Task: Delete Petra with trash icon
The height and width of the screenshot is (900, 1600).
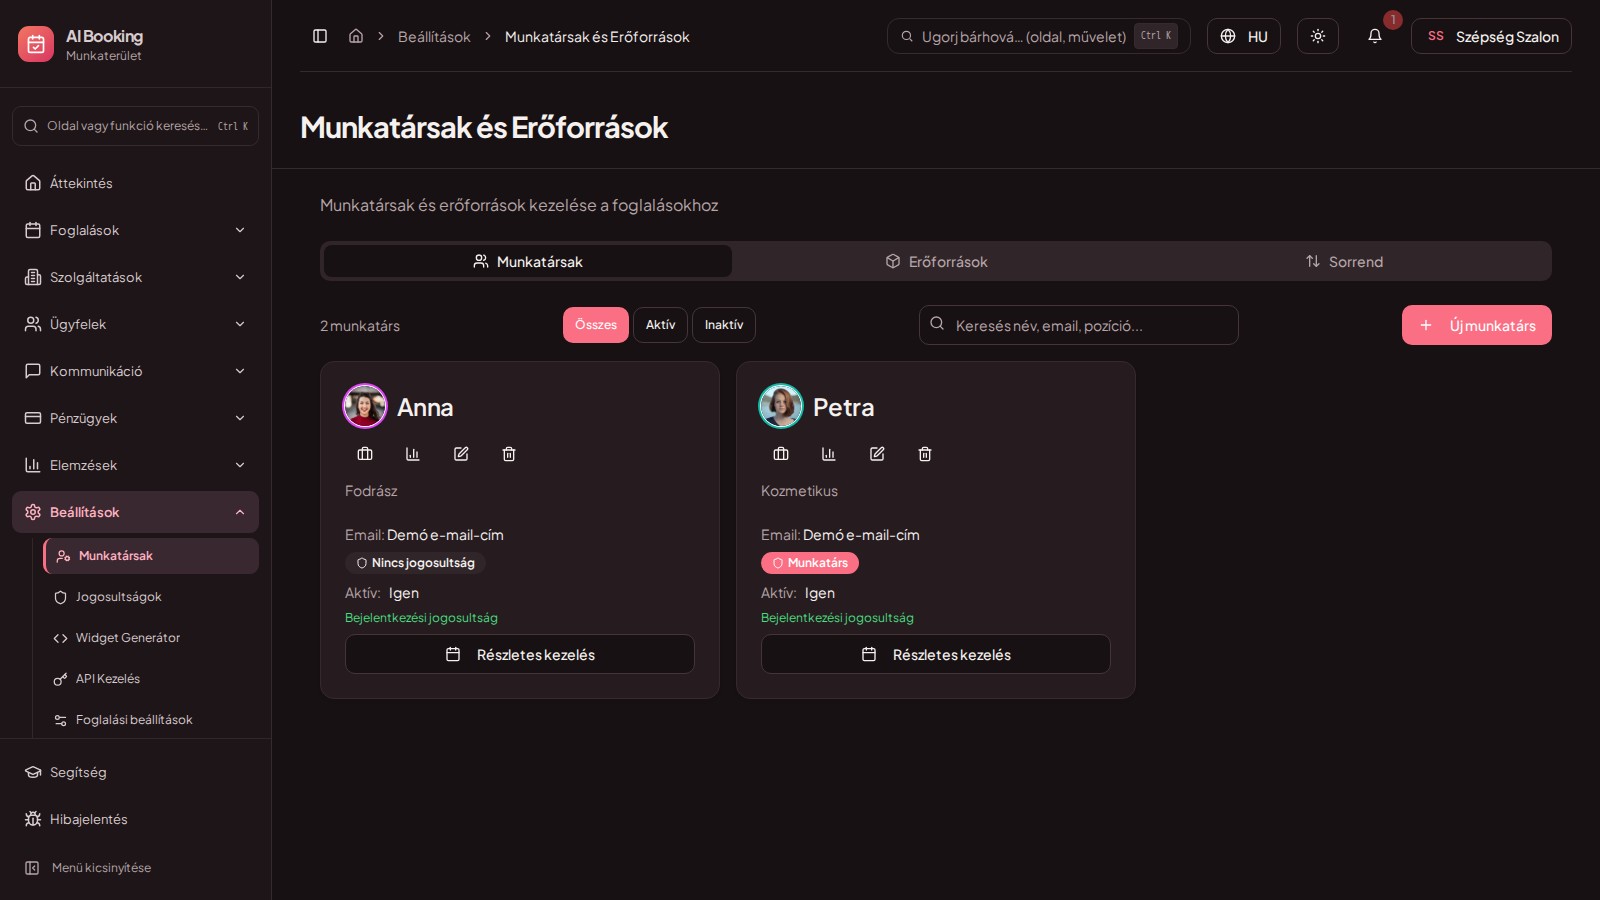Action: click(925, 454)
